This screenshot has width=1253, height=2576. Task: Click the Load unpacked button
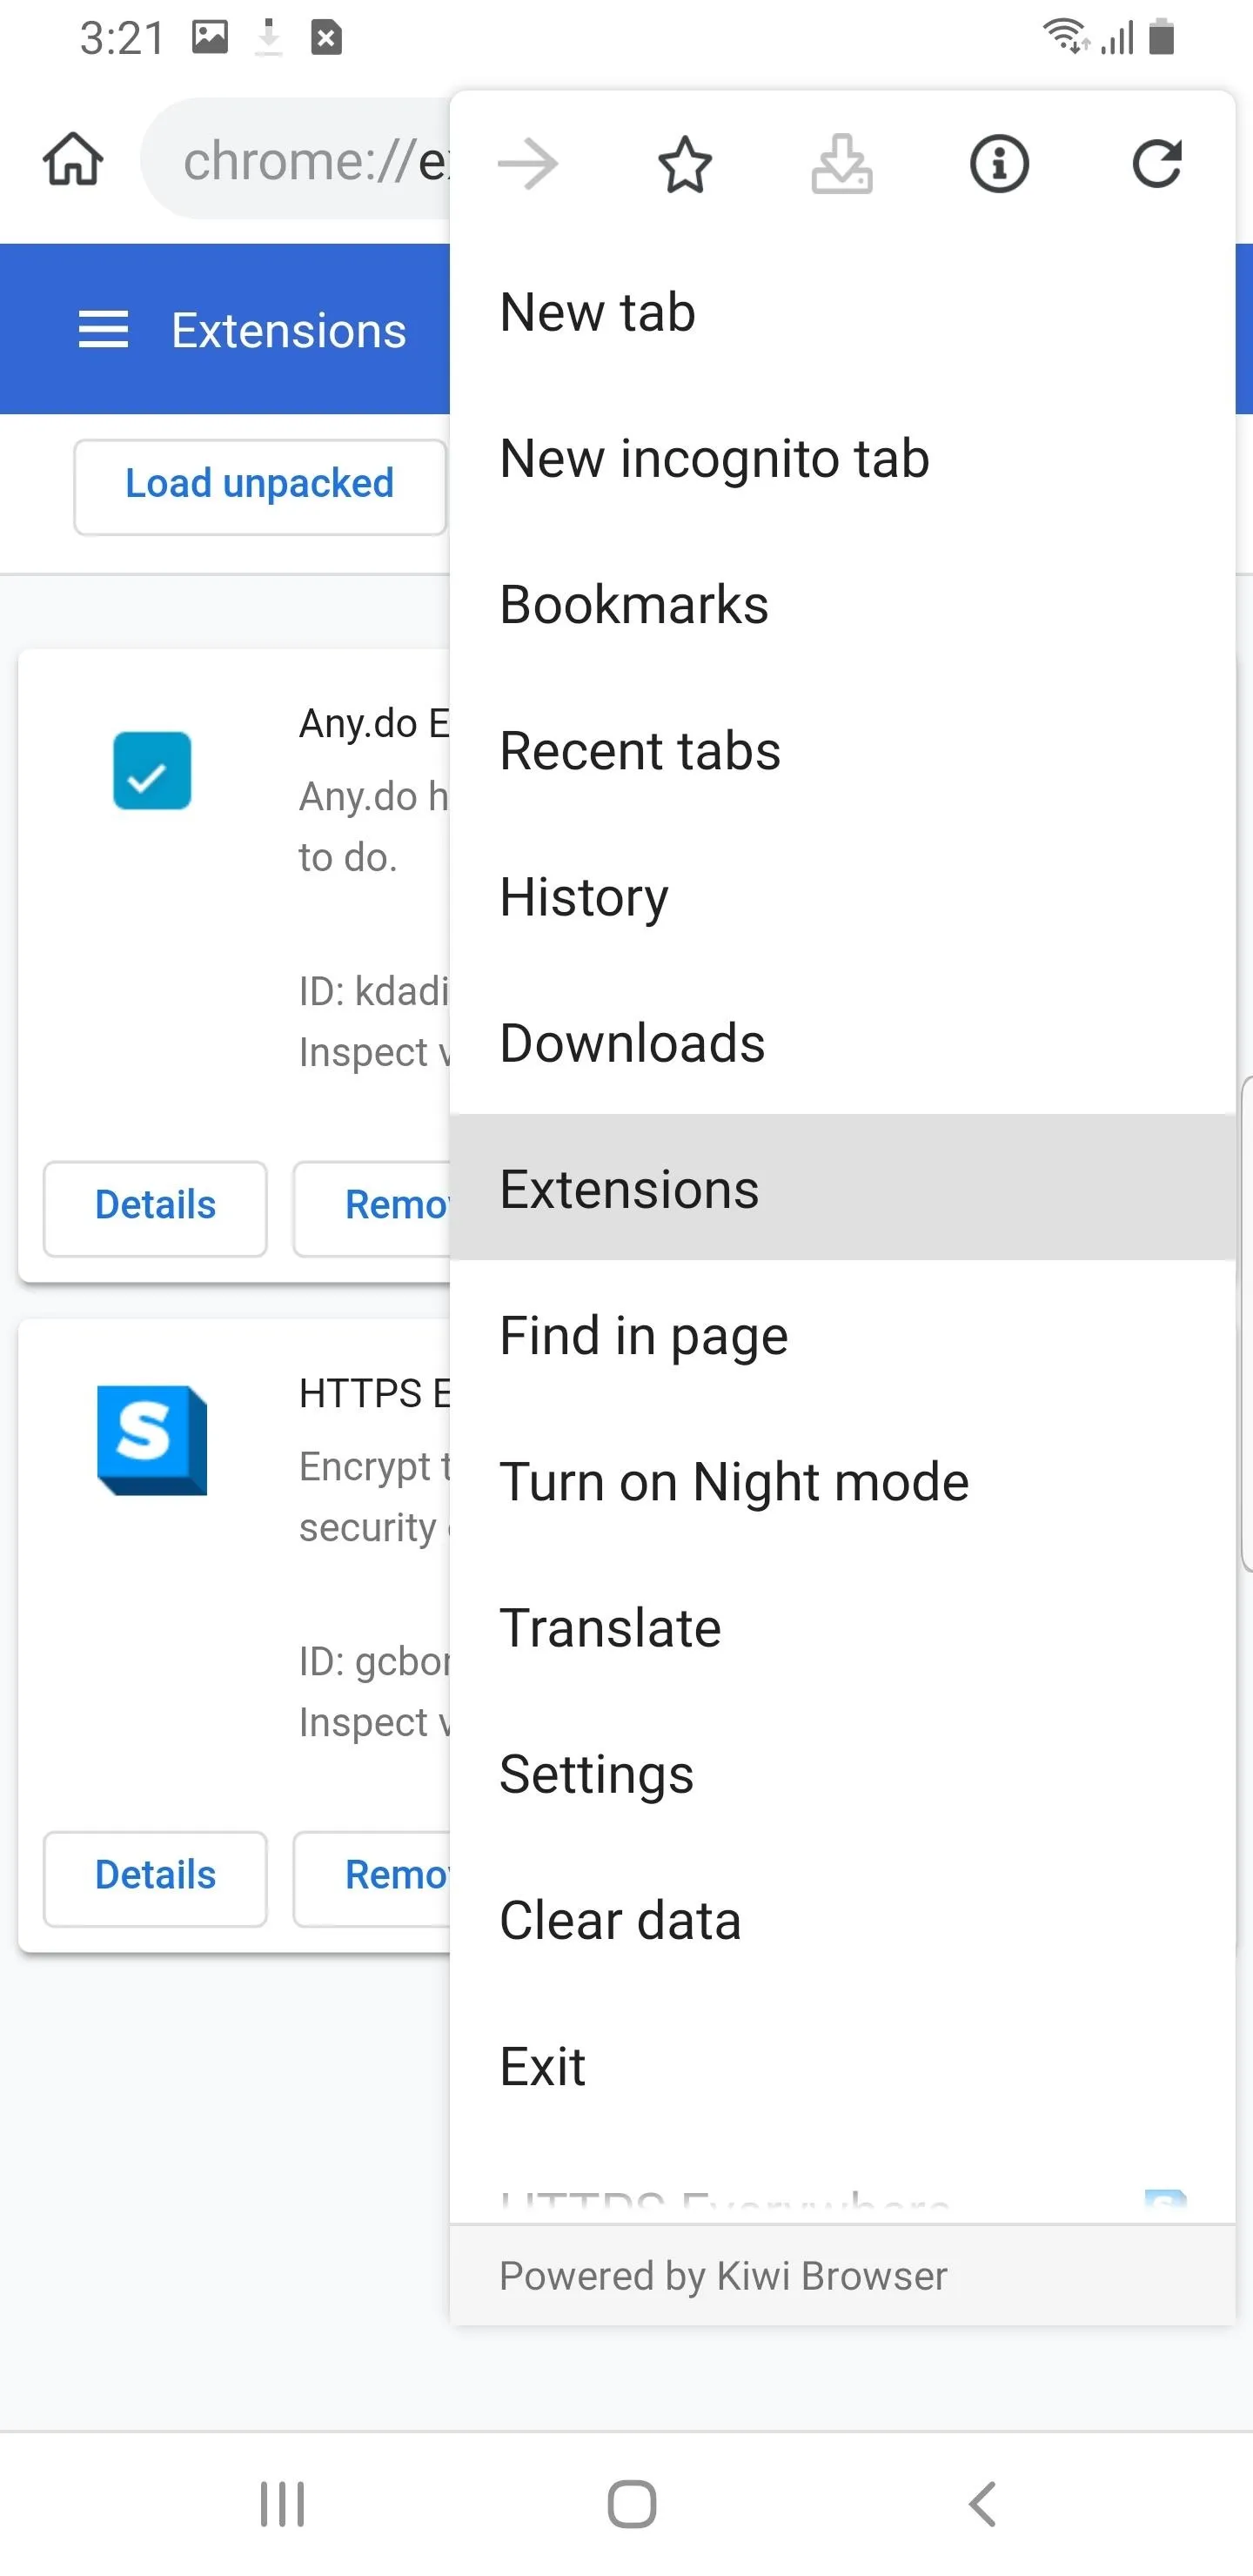pyautogui.click(x=260, y=487)
